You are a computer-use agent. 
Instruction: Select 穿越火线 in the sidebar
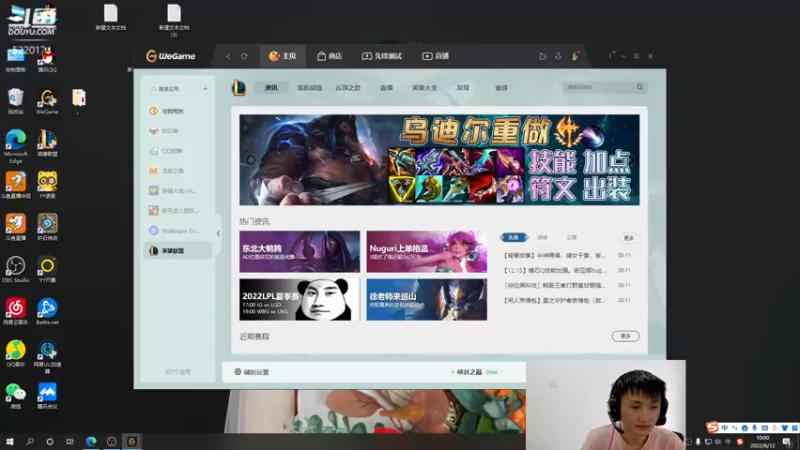point(178,191)
